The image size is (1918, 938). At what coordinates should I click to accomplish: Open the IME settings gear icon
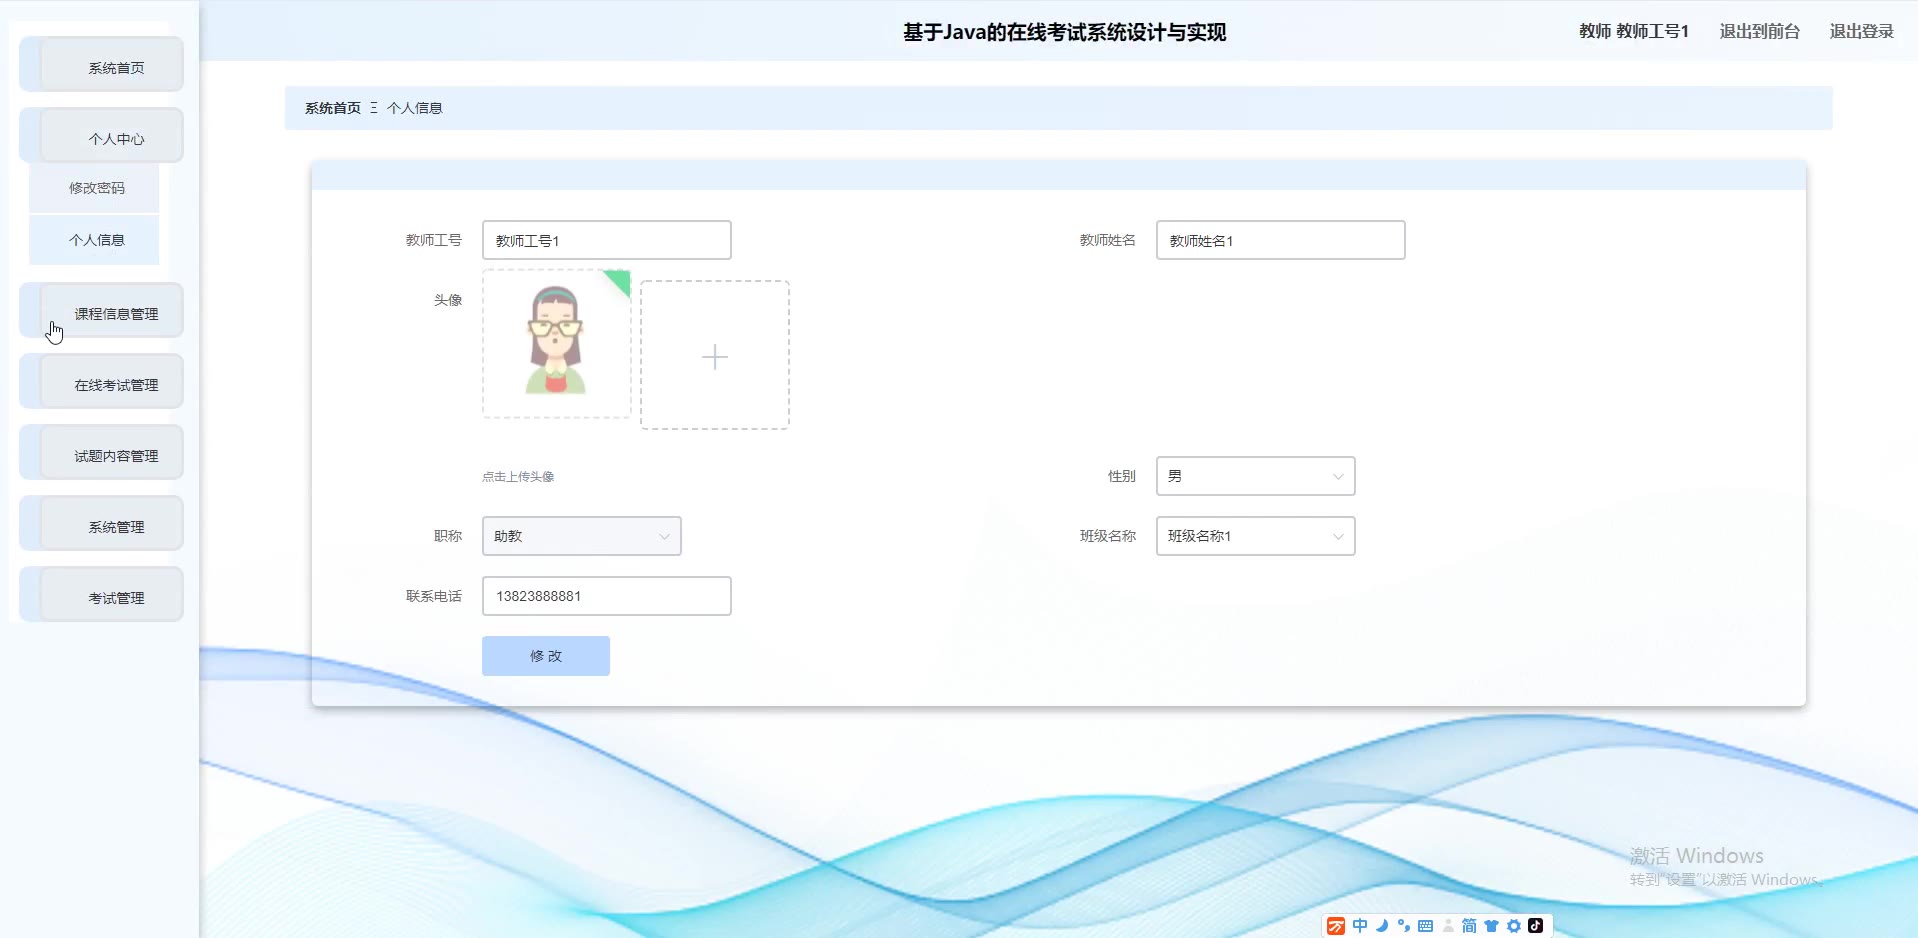[1514, 926]
